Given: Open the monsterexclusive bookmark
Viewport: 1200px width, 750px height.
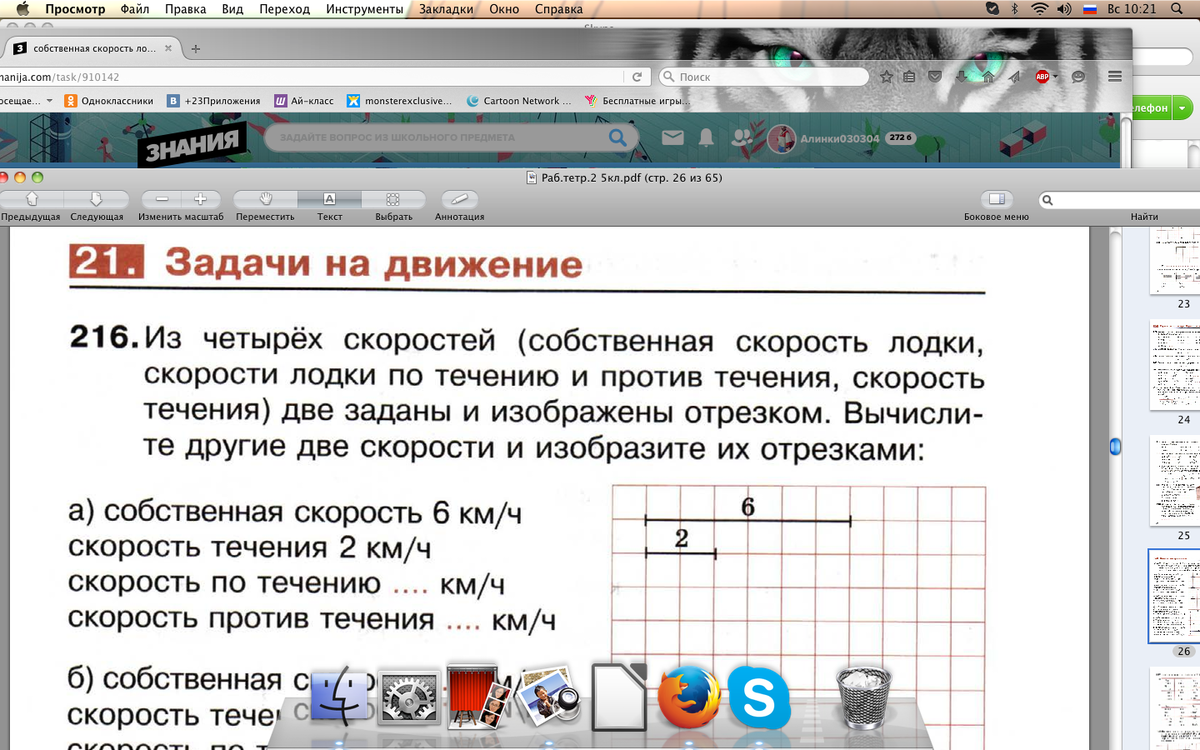Looking at the screenshot, I should (399, 101).
